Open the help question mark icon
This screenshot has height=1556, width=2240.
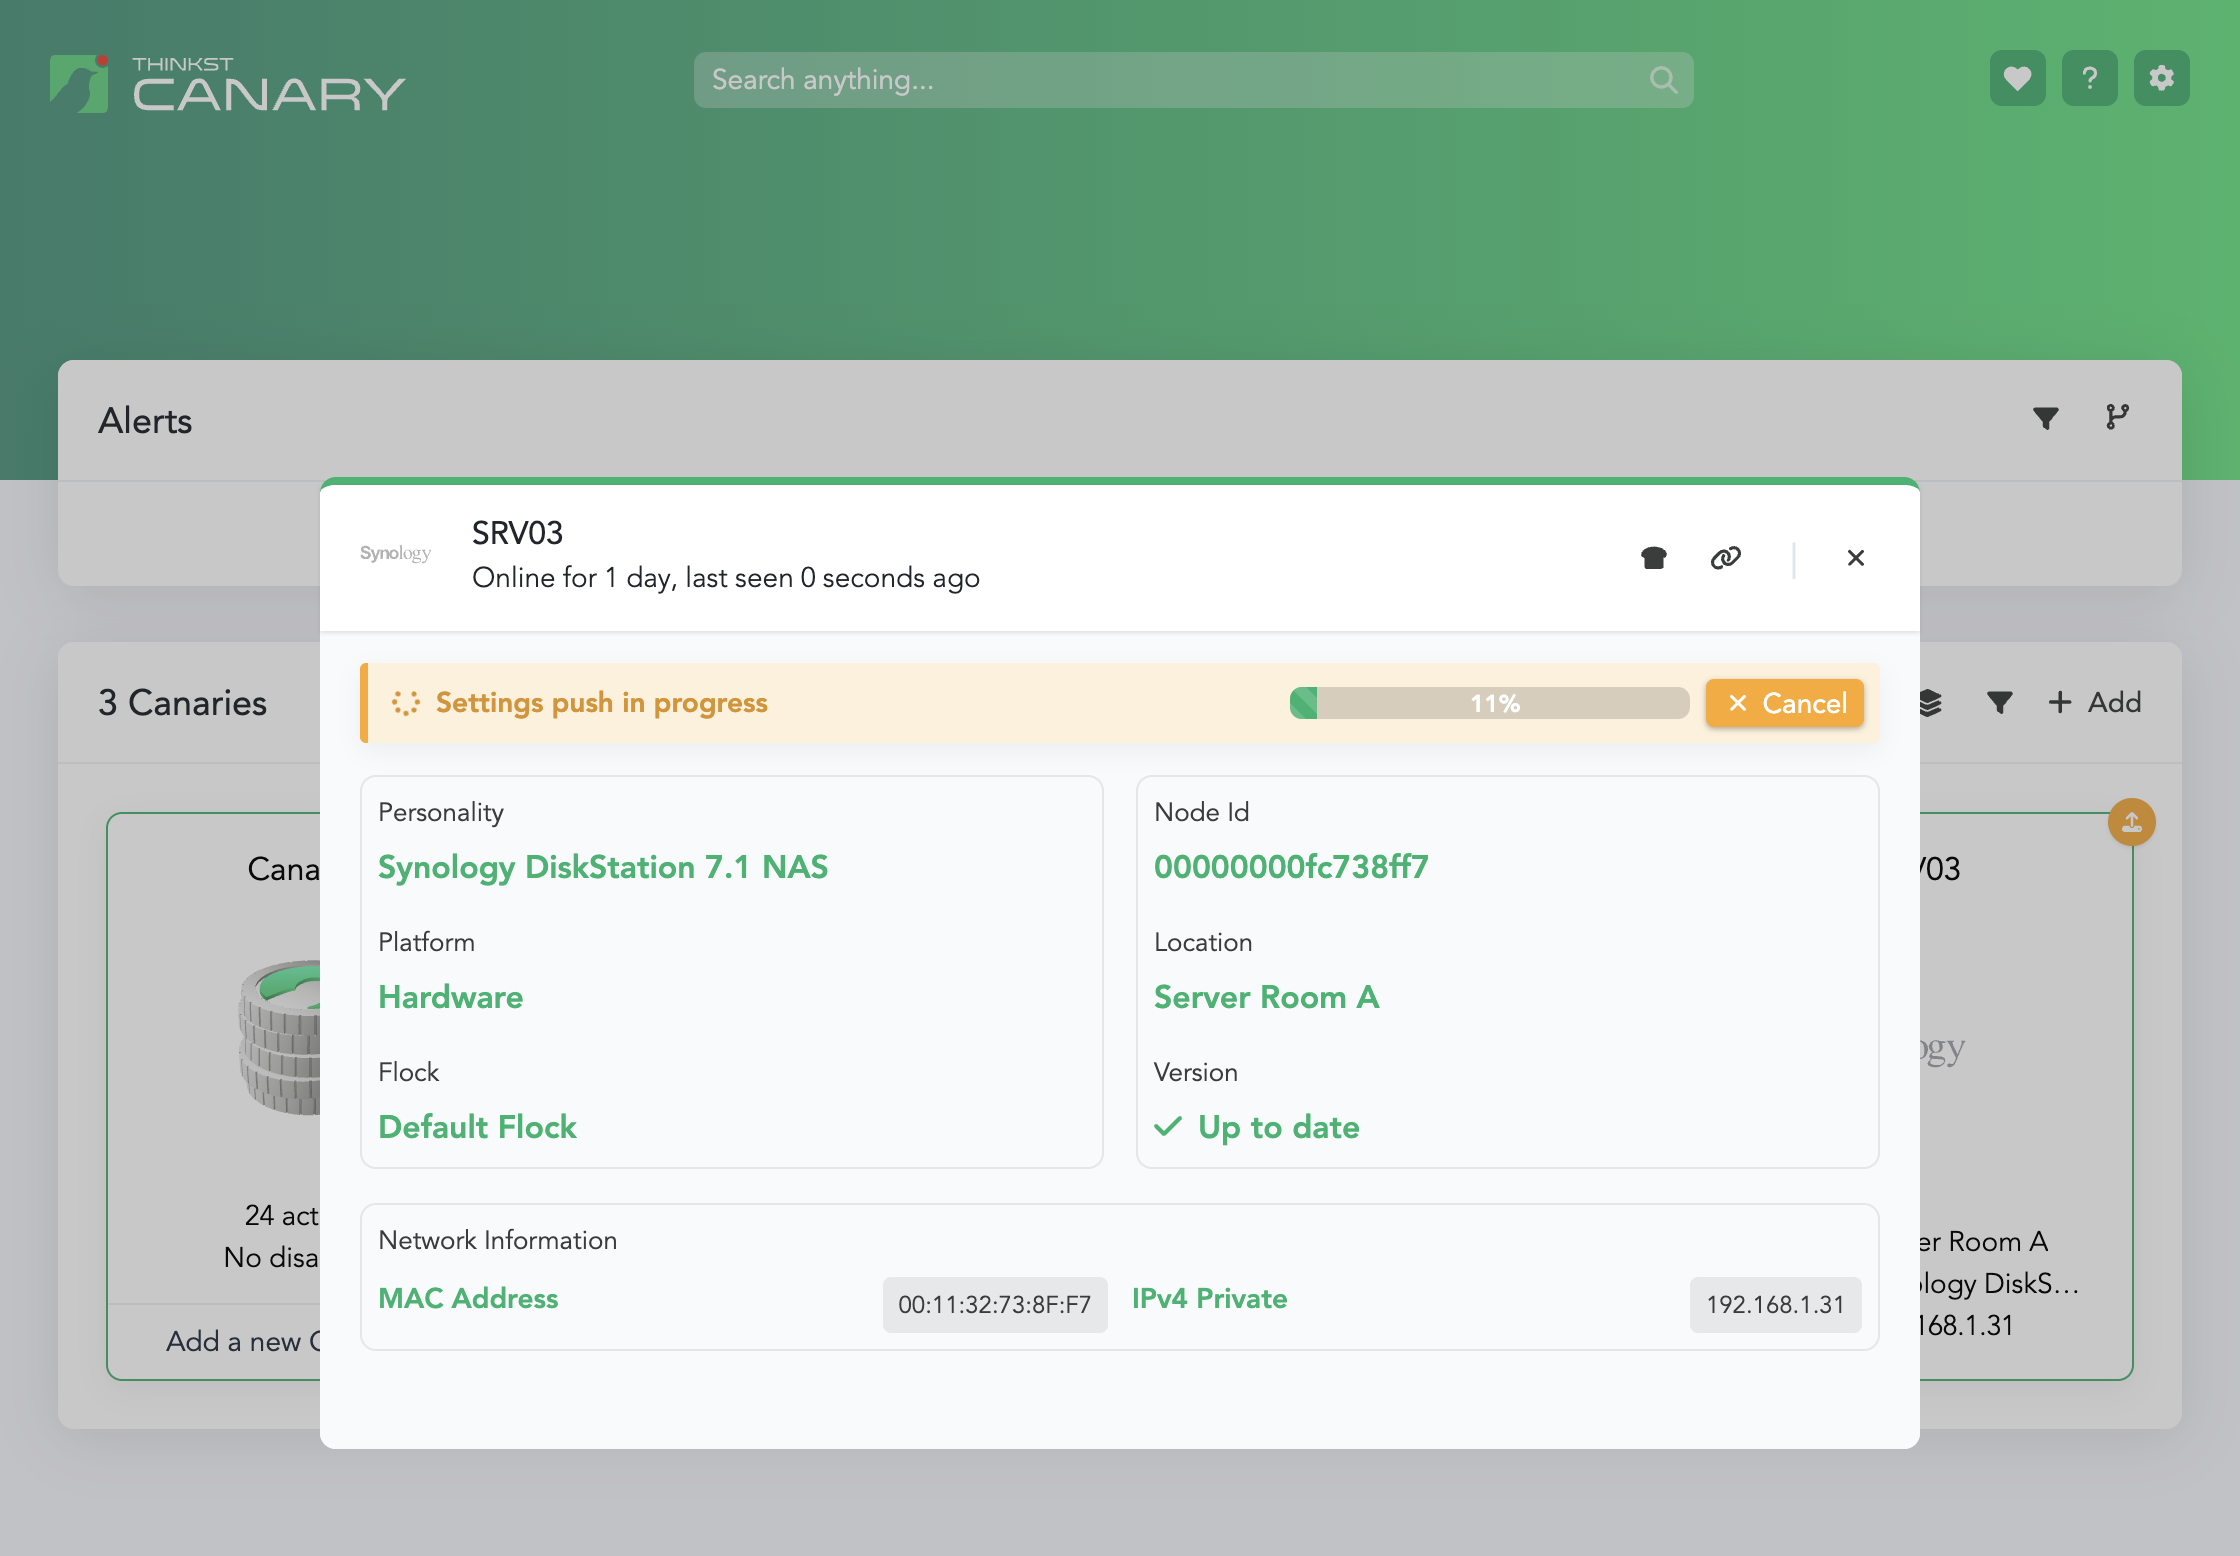coord(2089,78)
